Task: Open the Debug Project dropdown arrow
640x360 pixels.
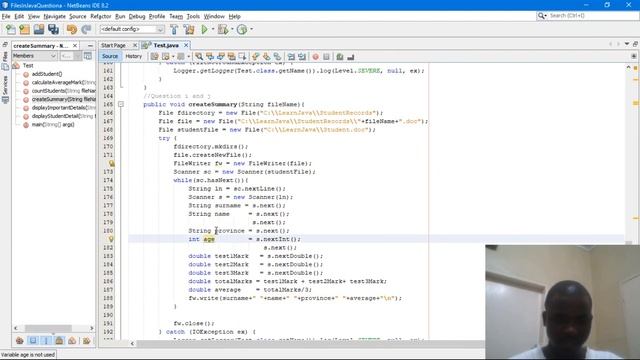Action: tap(232, 29)
